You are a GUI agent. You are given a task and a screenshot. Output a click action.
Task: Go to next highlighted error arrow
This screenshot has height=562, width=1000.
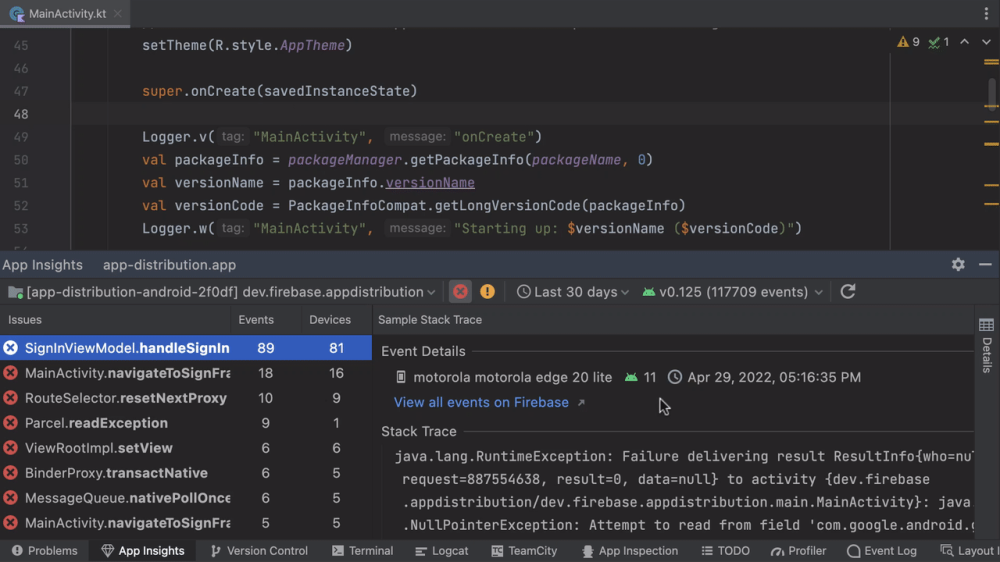pos(985,42)
